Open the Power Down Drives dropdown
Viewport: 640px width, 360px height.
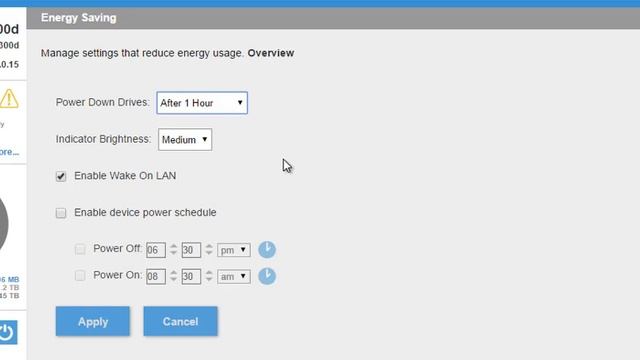coord(202,103)
